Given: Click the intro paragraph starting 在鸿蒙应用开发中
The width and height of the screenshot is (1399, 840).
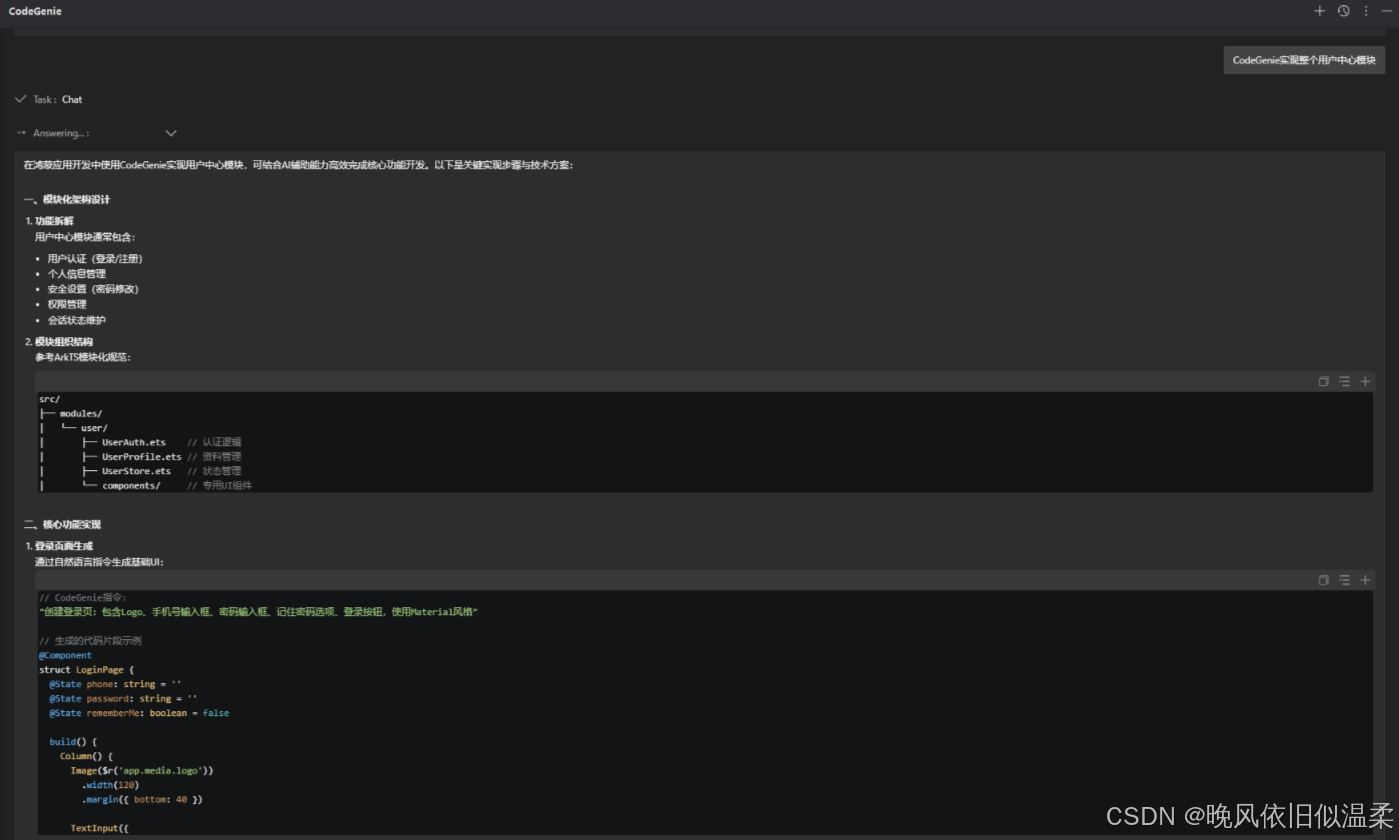Looking at the screenshot, I should coord(299,165).
